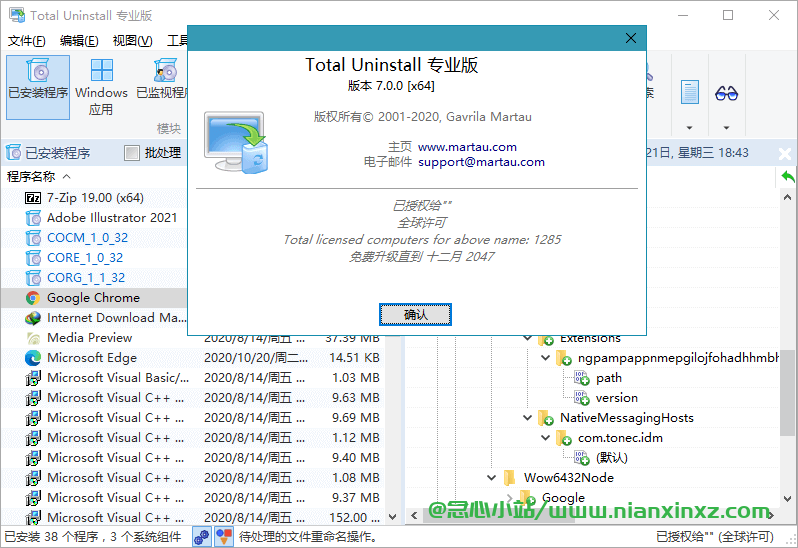Select Adobe Illustrator 2021 entry
This screenshot has height=548, width=798.
click(x=112, y=218)
